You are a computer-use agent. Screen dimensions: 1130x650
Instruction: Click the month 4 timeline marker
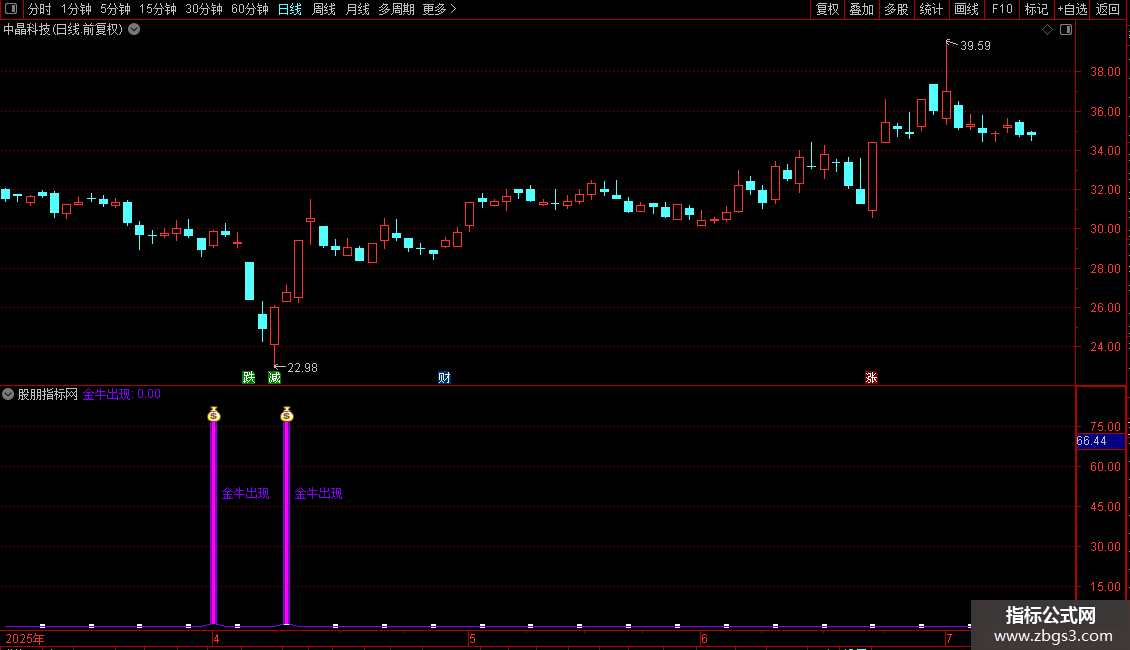click(215, 639)
